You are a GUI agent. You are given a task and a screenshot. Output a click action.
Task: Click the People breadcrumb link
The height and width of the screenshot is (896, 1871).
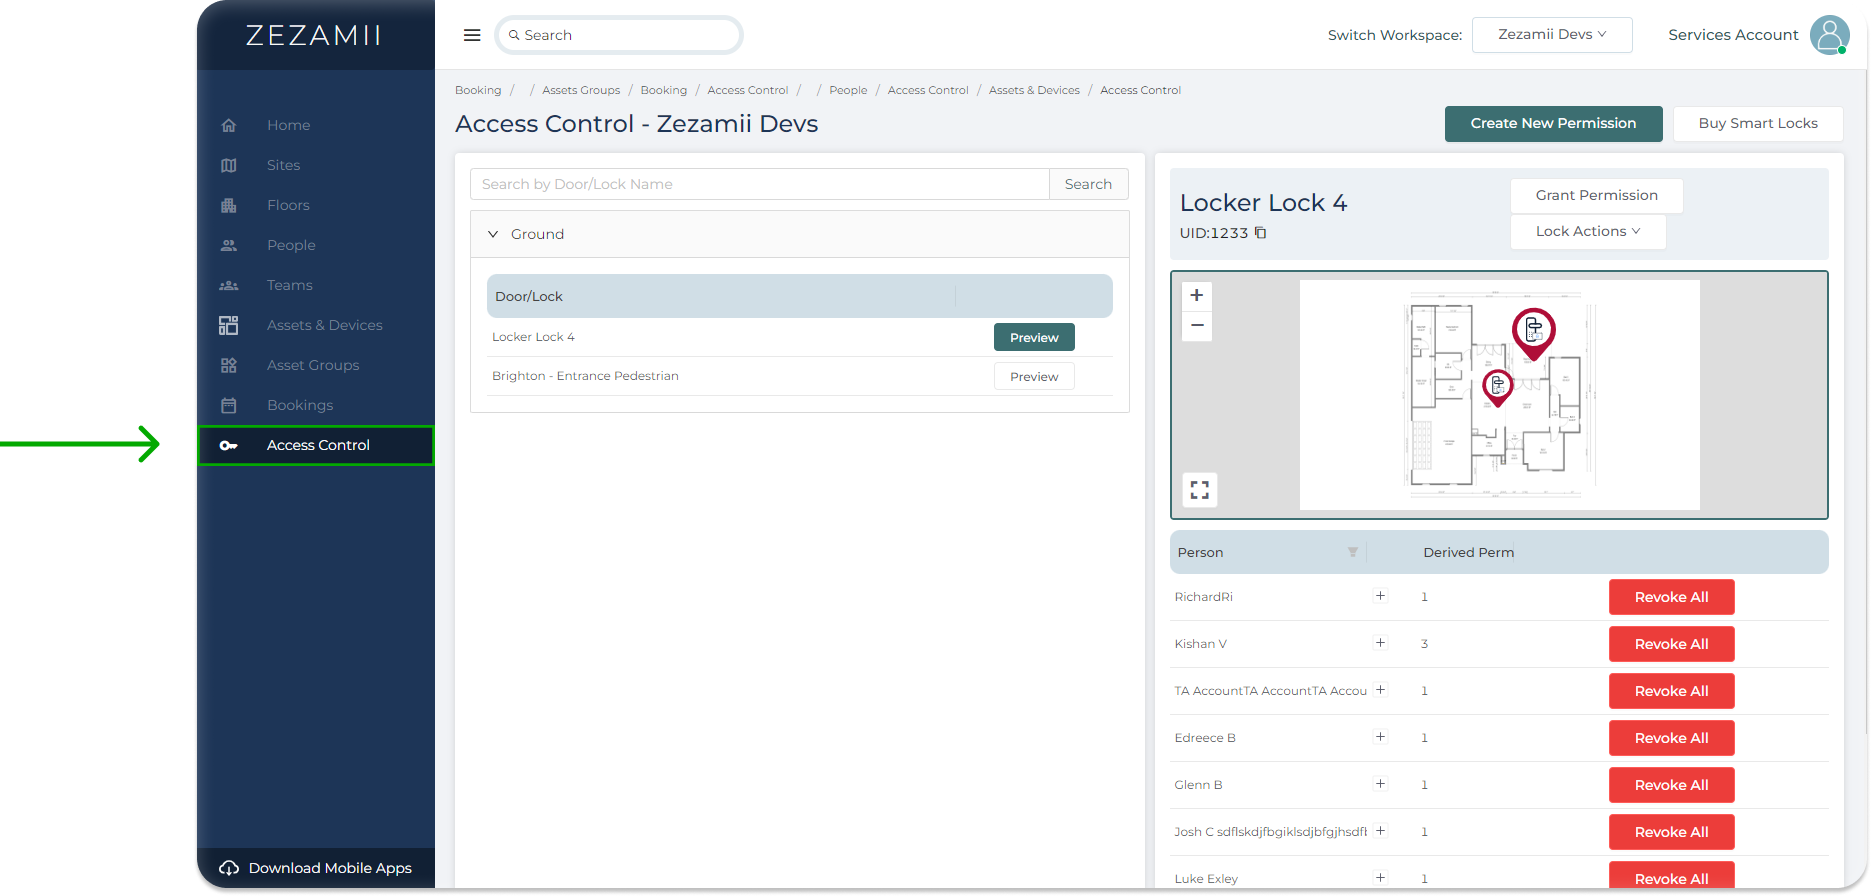tap(848, 90)
